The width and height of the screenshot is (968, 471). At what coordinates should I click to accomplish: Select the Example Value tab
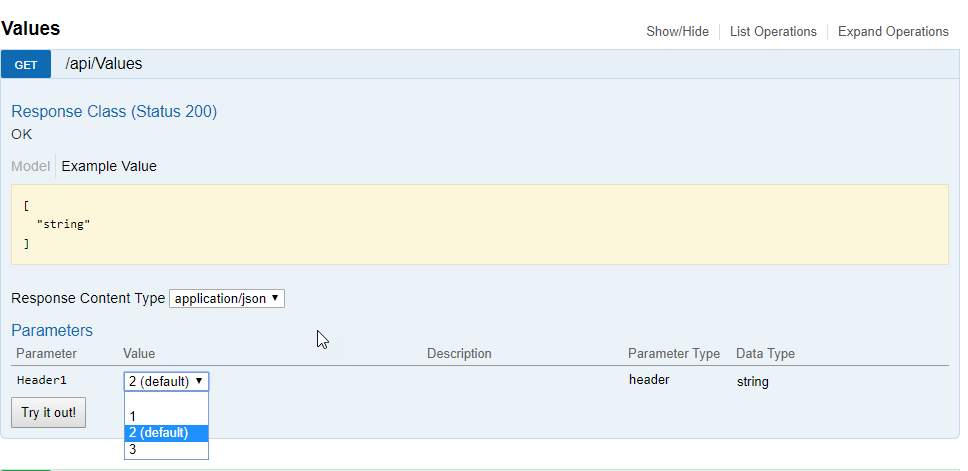point(109,166)
